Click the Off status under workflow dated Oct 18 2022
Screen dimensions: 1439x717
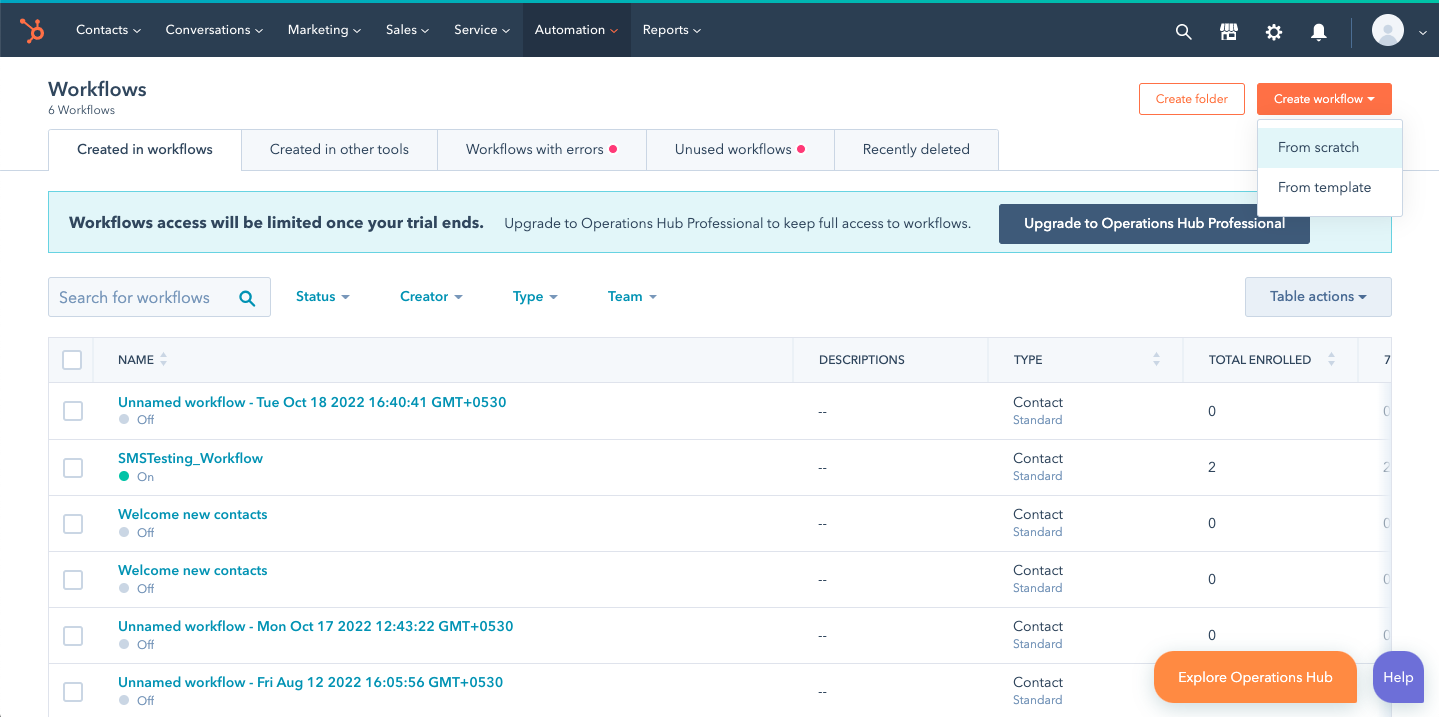pyautogui.click(x=136, y=421)
